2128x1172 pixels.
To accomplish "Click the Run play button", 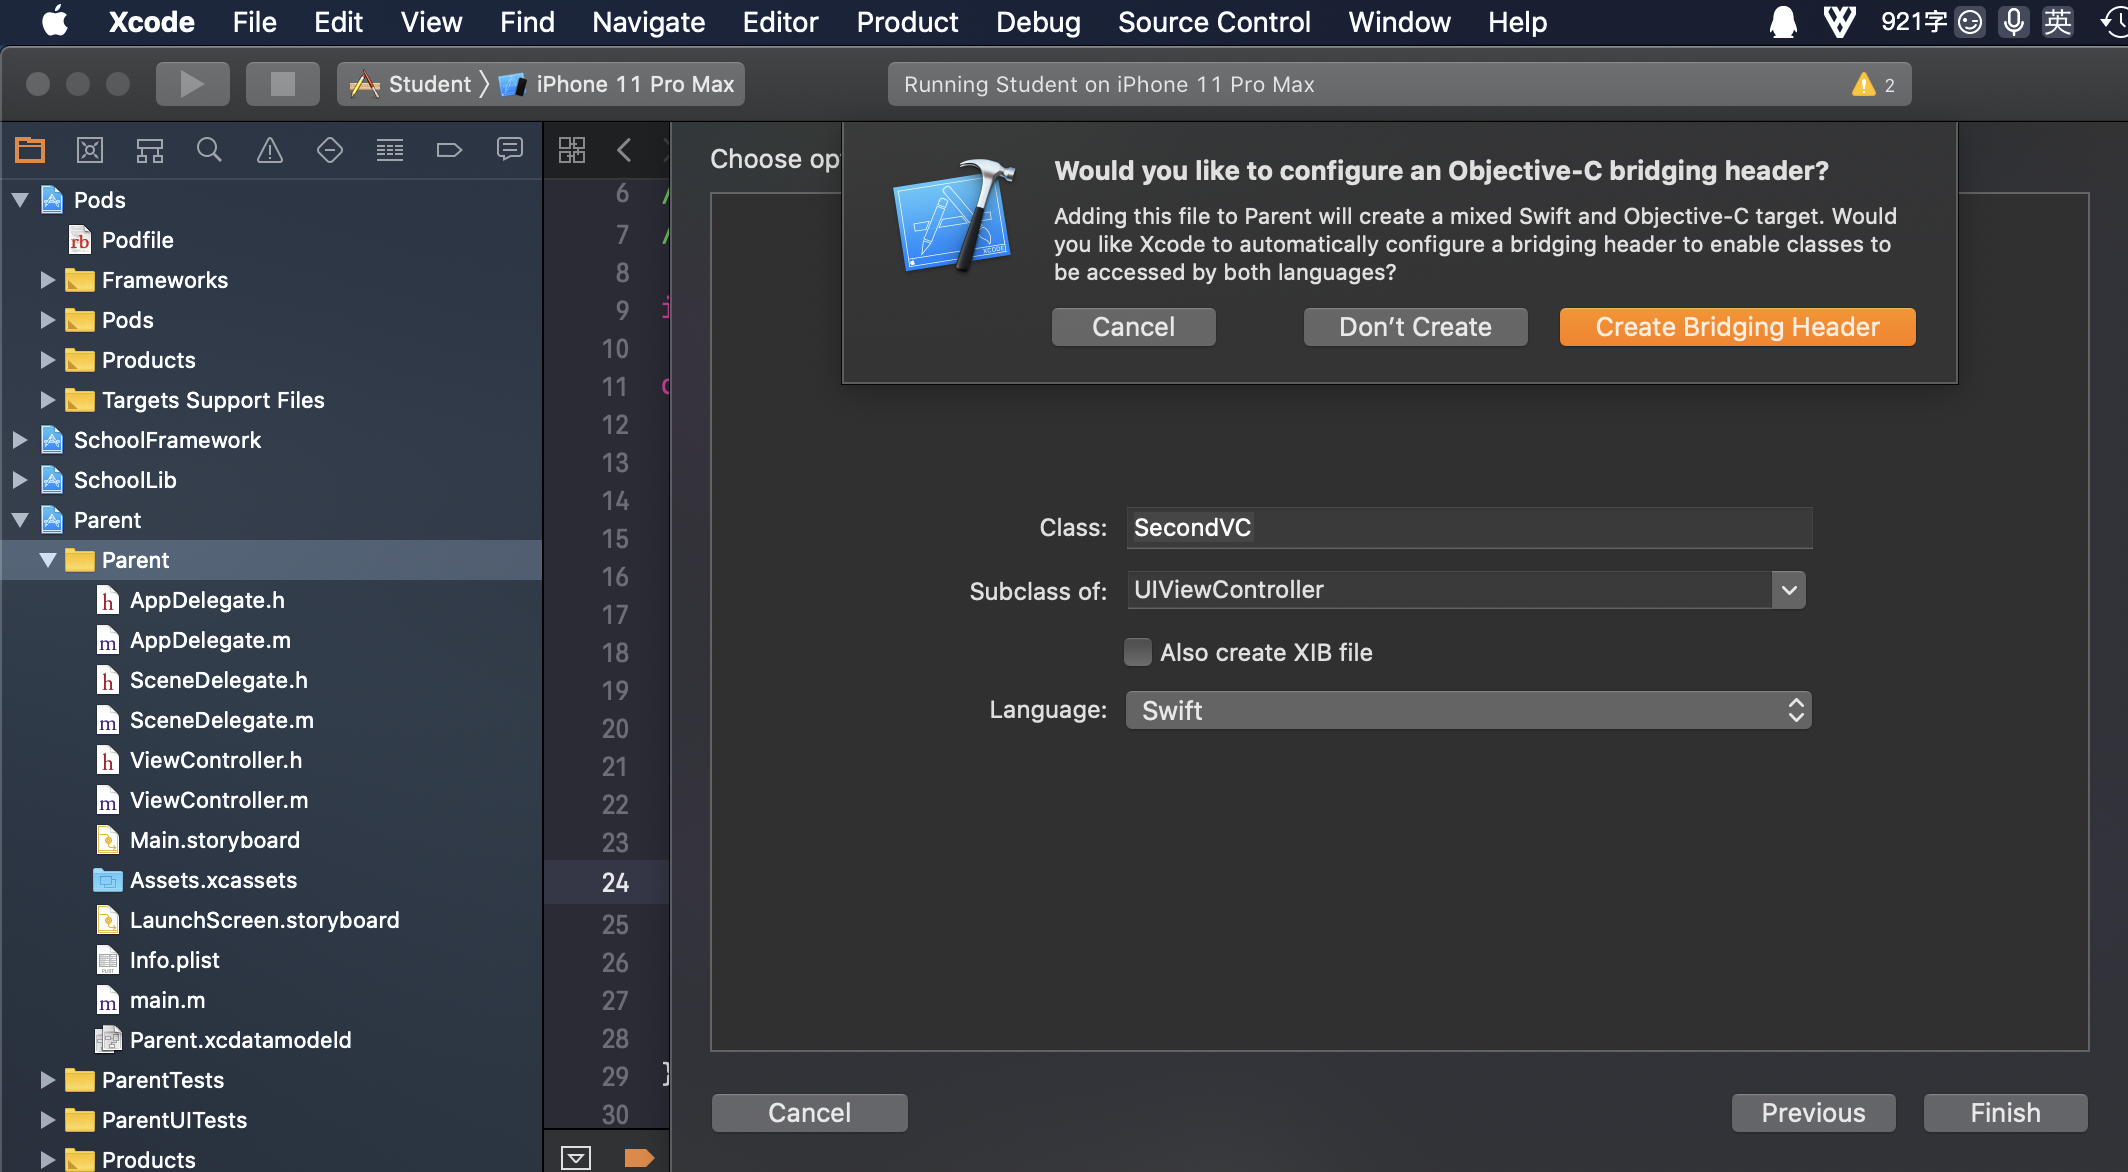I will tap(192, 84).
